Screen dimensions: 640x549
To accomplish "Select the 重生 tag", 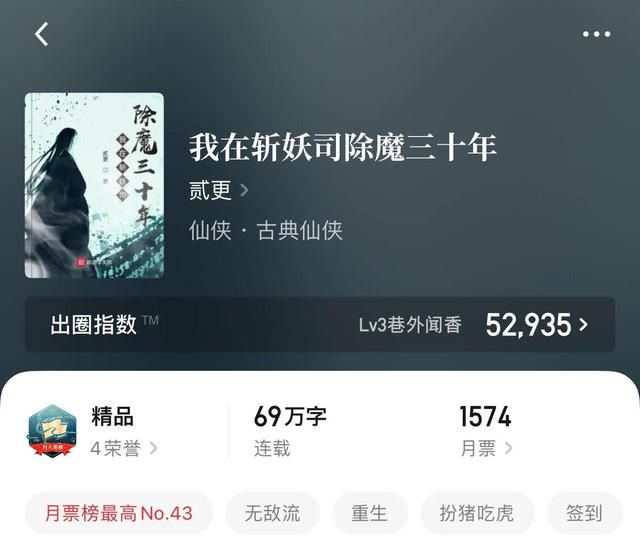I will (369, 513).
